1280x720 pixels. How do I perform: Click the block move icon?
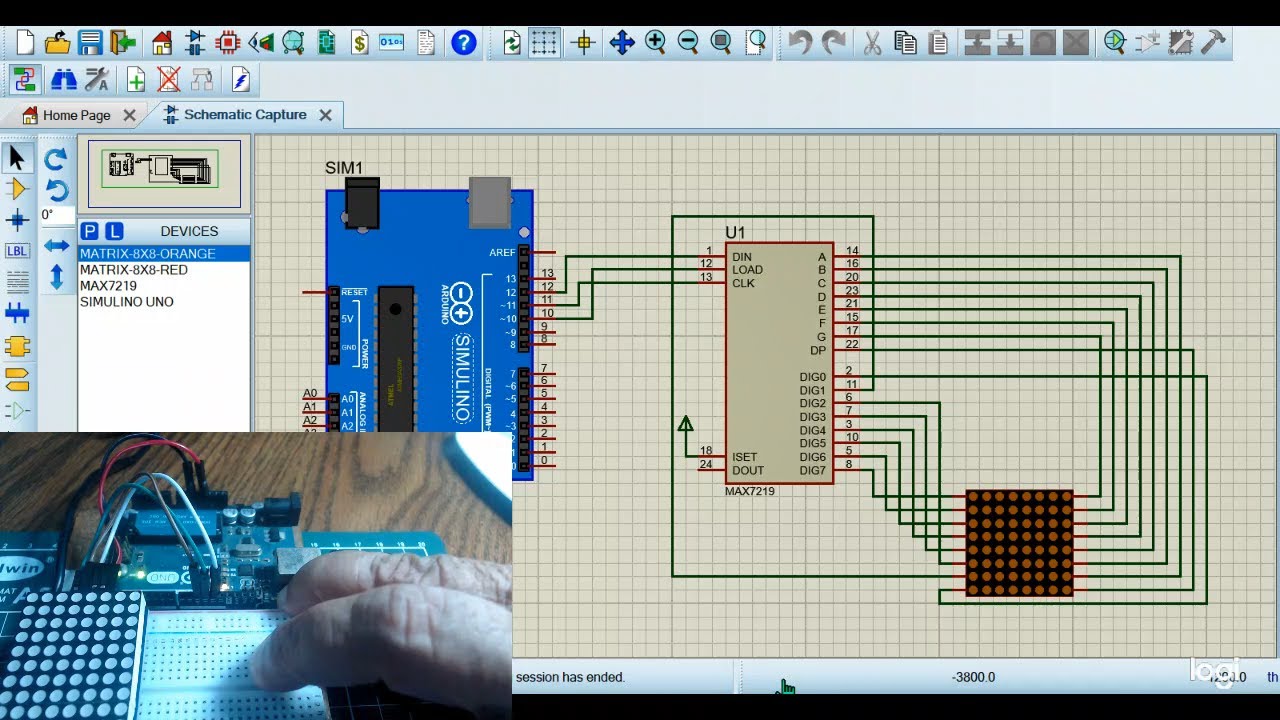point(1010,43)
